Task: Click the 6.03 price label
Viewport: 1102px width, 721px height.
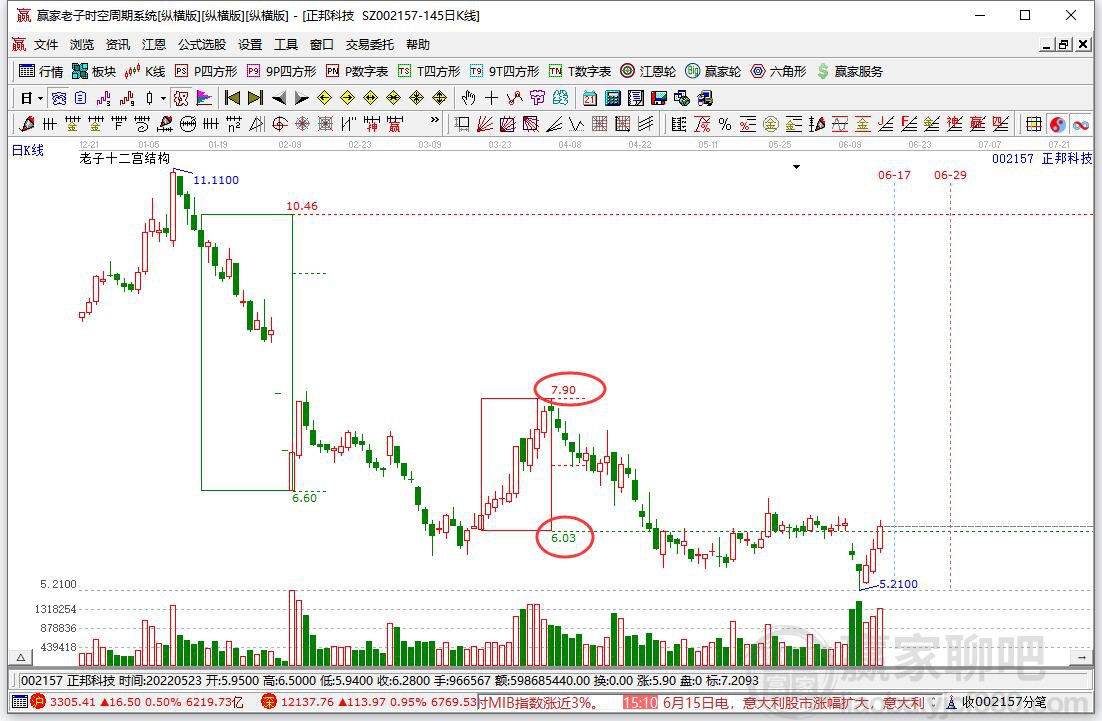Action: (x=563, y=538)
